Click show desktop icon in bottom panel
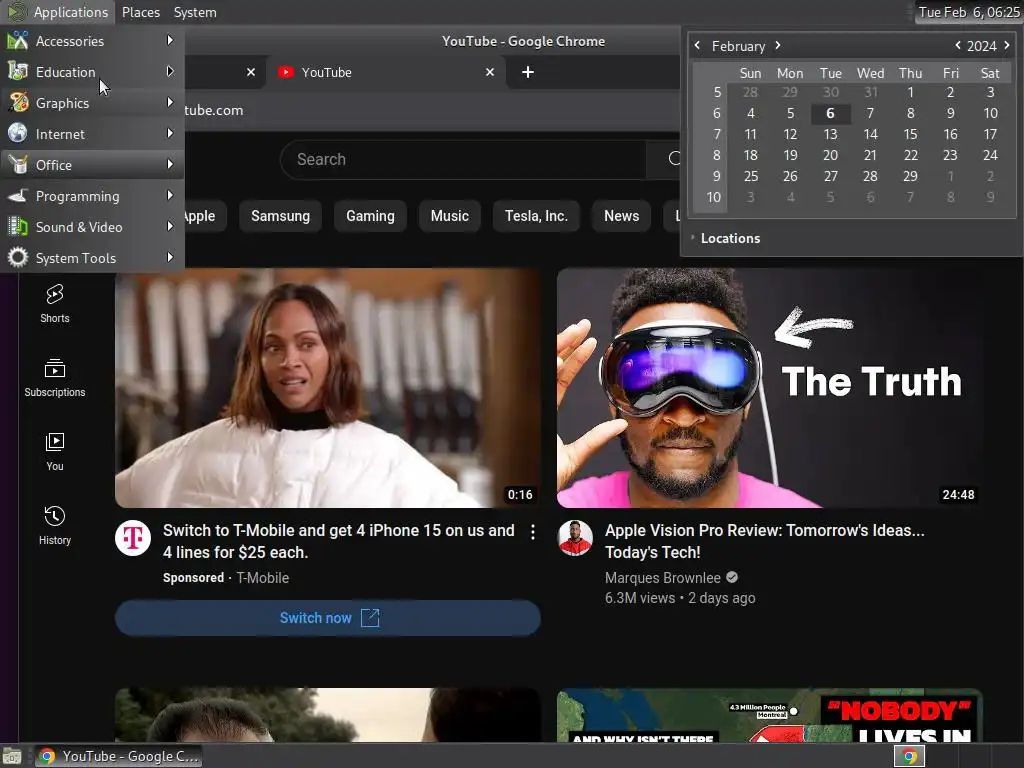 12,756
